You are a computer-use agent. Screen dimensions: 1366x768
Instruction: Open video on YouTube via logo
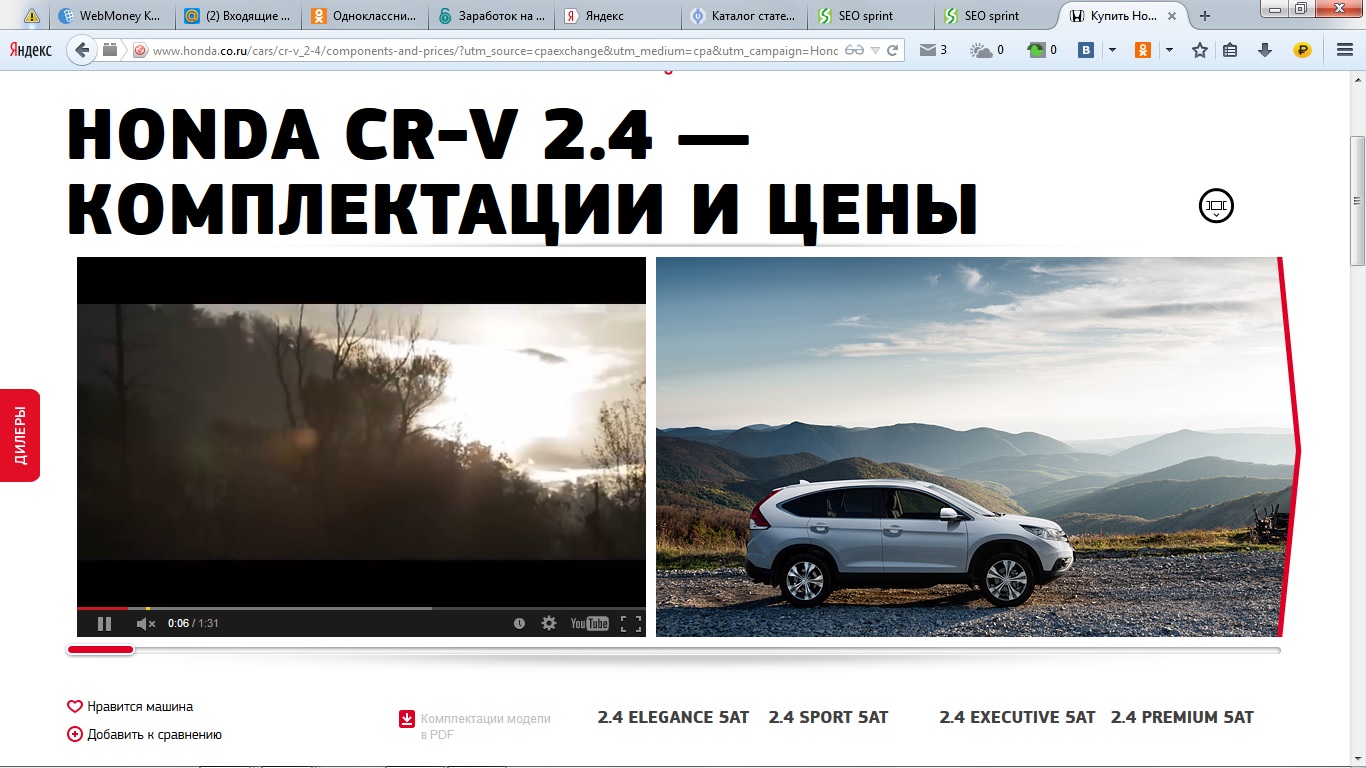589,624
